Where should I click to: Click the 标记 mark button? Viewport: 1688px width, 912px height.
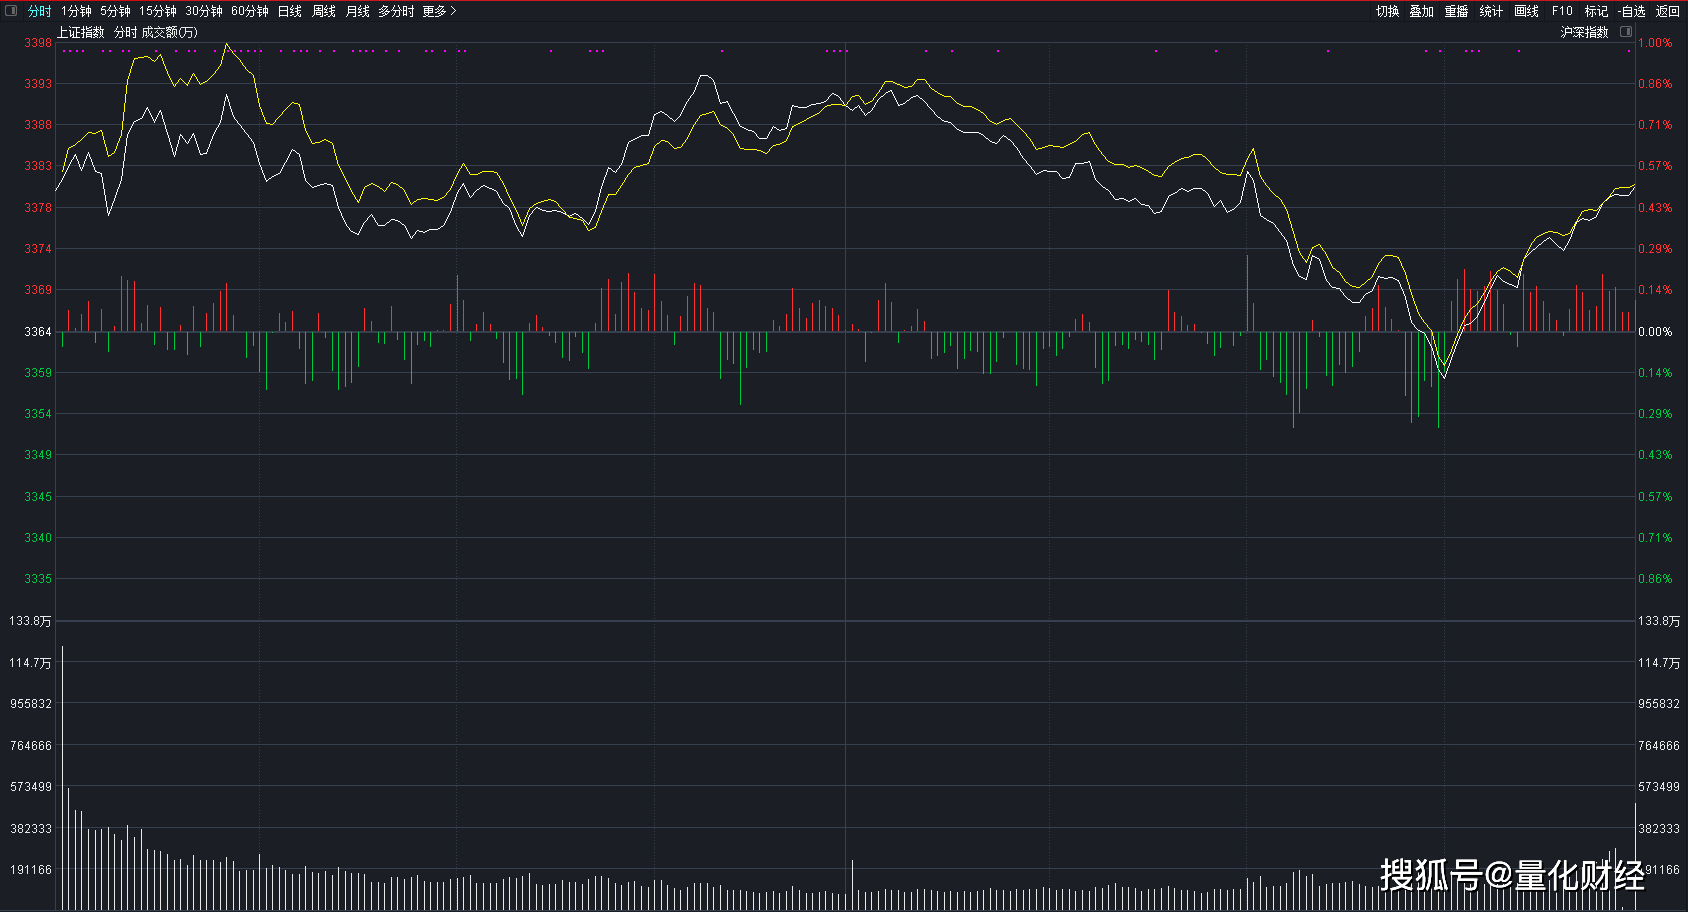(x=1596, y=11)
